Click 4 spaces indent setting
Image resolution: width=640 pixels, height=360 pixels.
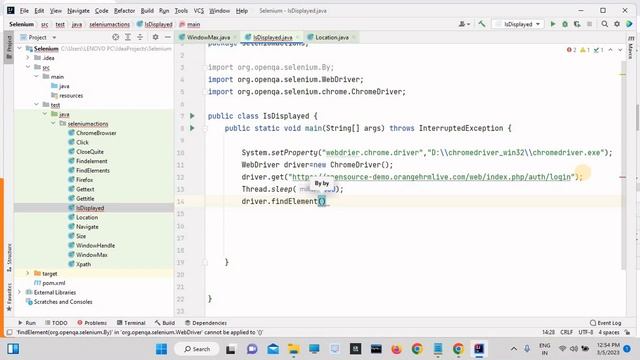click(609, 332)
